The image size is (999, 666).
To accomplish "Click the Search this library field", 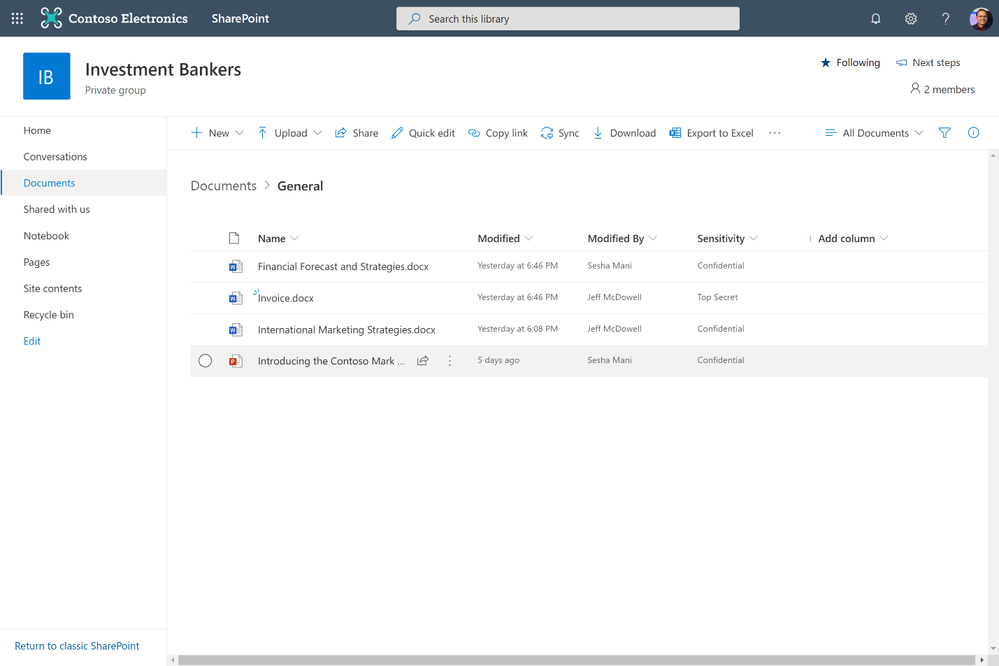I will 568,18.
